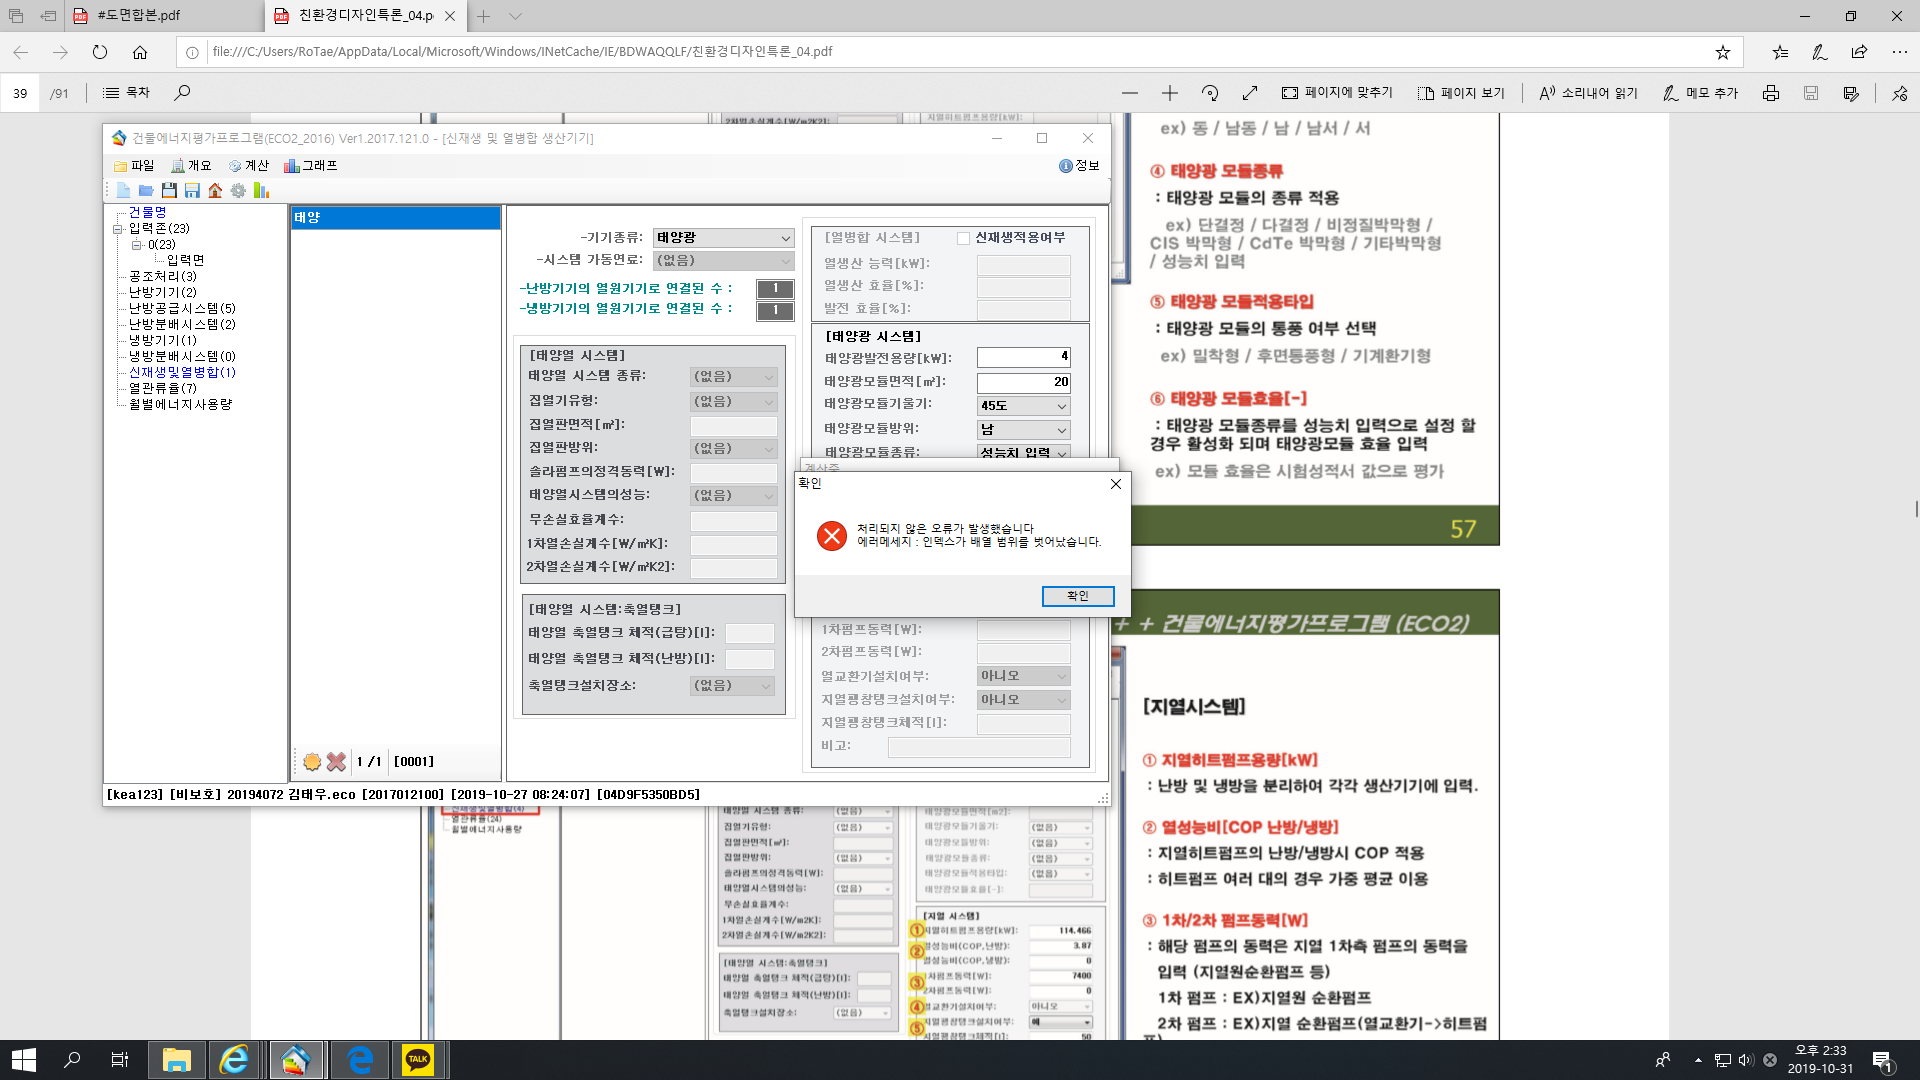The height and width of the screenshot is (1080, 1920).
Task: Click the orange add record icon
Action: click(312, 762)
